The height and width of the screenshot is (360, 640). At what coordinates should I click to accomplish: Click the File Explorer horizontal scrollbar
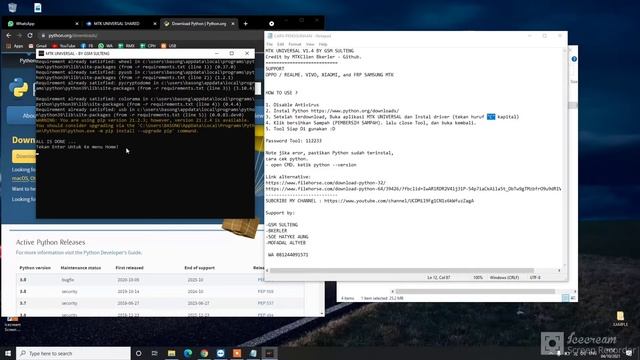coord(476,291)
